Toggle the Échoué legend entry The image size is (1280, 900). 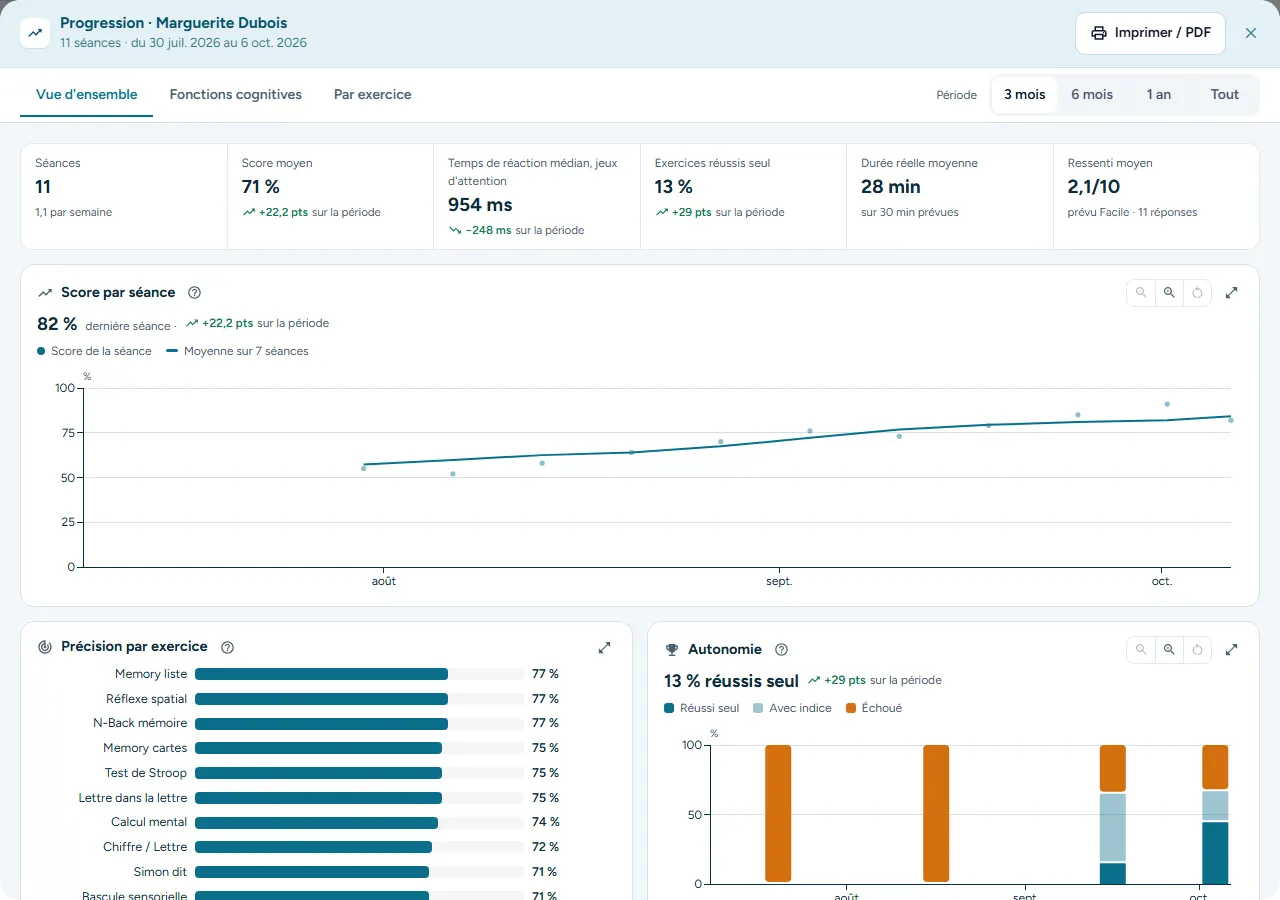coord(874,708)
